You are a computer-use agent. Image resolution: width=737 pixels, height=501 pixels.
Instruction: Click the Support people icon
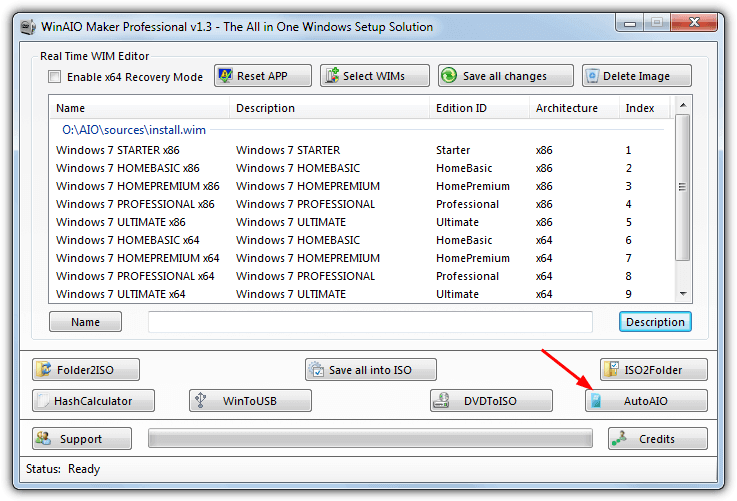pyautogui.click(x=44, y=438)
